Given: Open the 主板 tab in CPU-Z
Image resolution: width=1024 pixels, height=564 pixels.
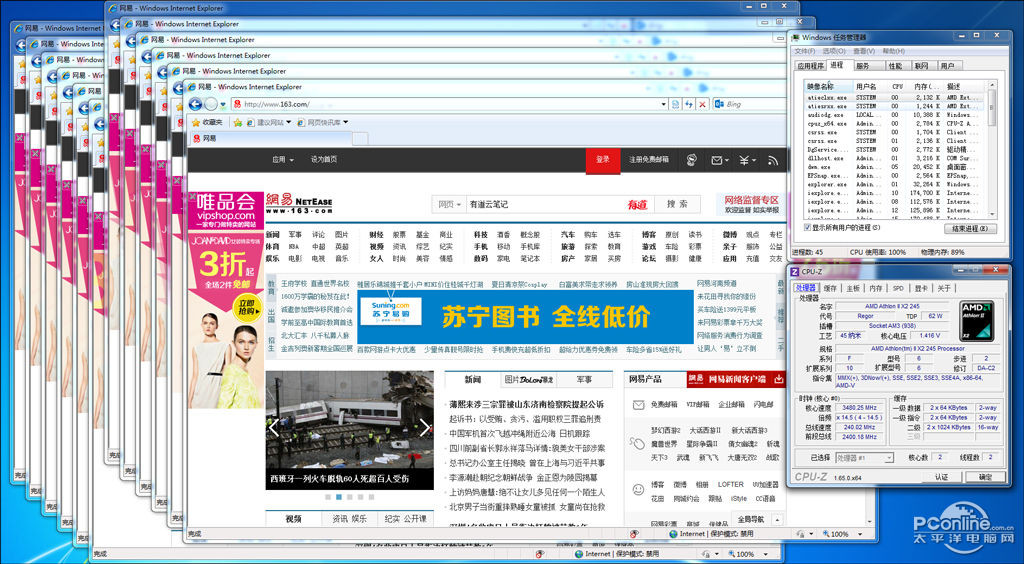Looking at the screenshot, I should click(853, 288).
